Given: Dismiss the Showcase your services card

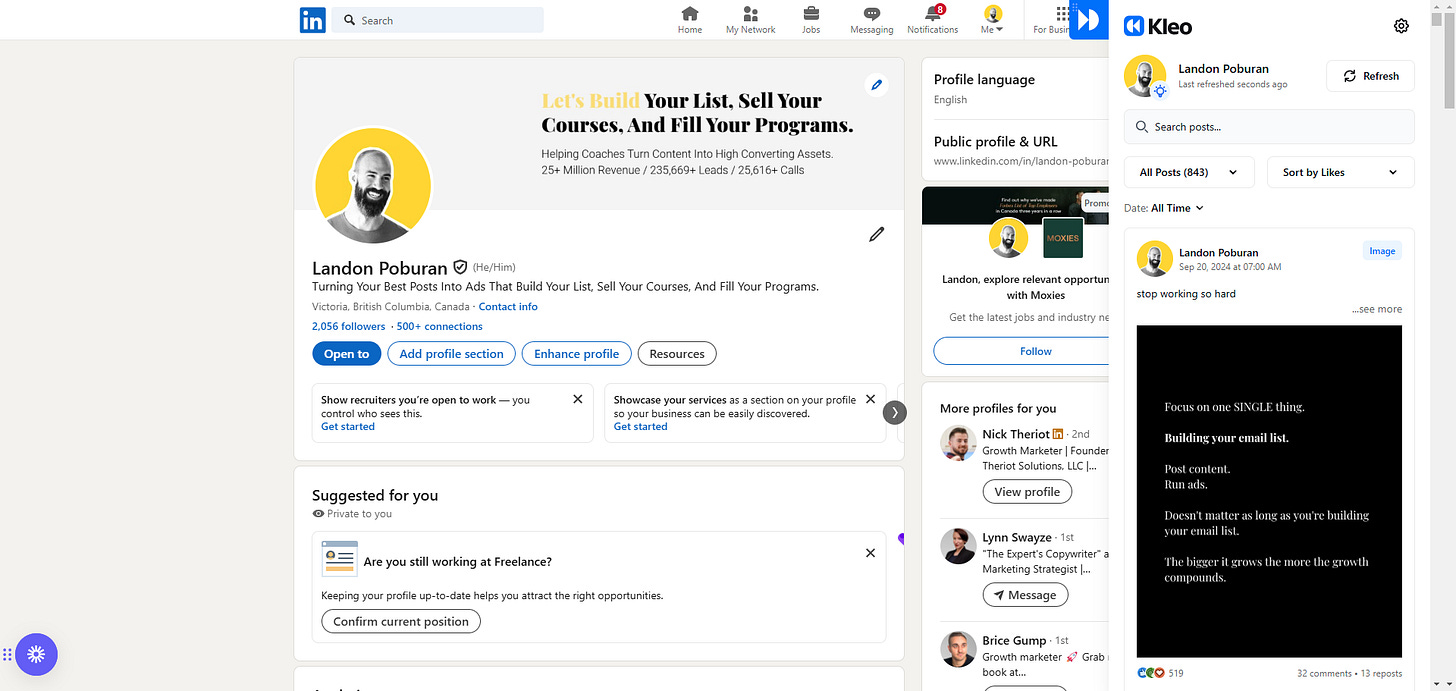Looking at the screenshot, I should tap(870, 399).
